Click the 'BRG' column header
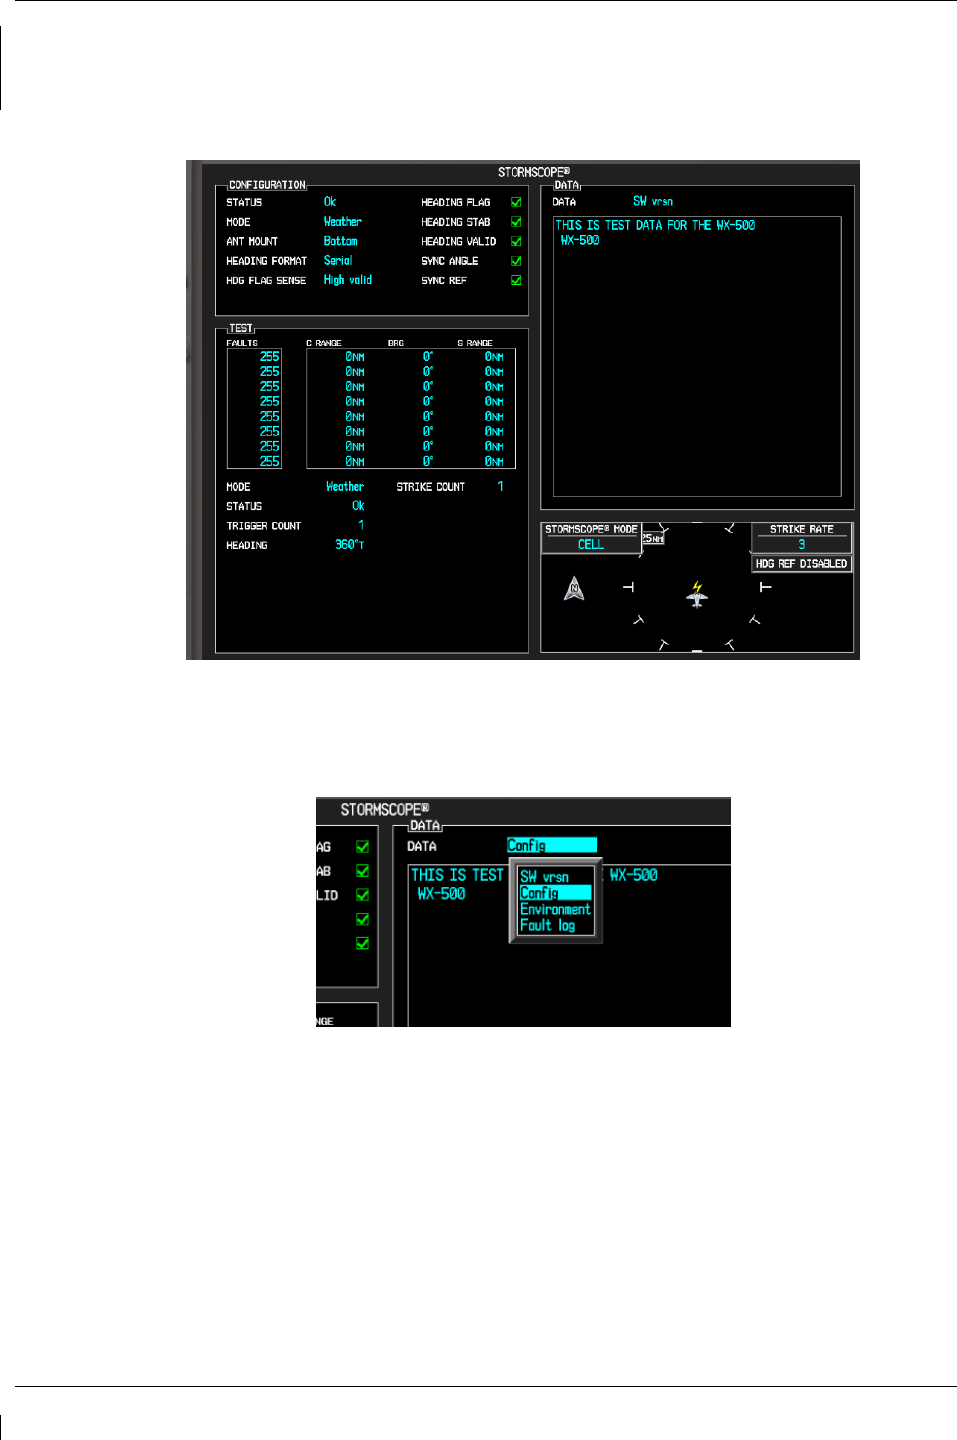 pos(396,343)
